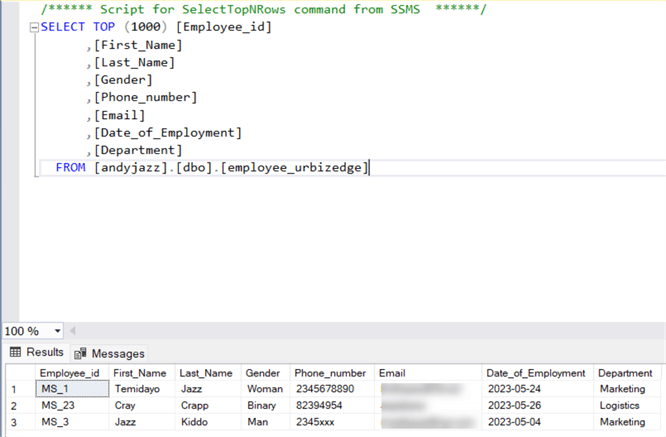
Task: Click the Jazz first name cell in row 3
Action: [x=142, y=422]
